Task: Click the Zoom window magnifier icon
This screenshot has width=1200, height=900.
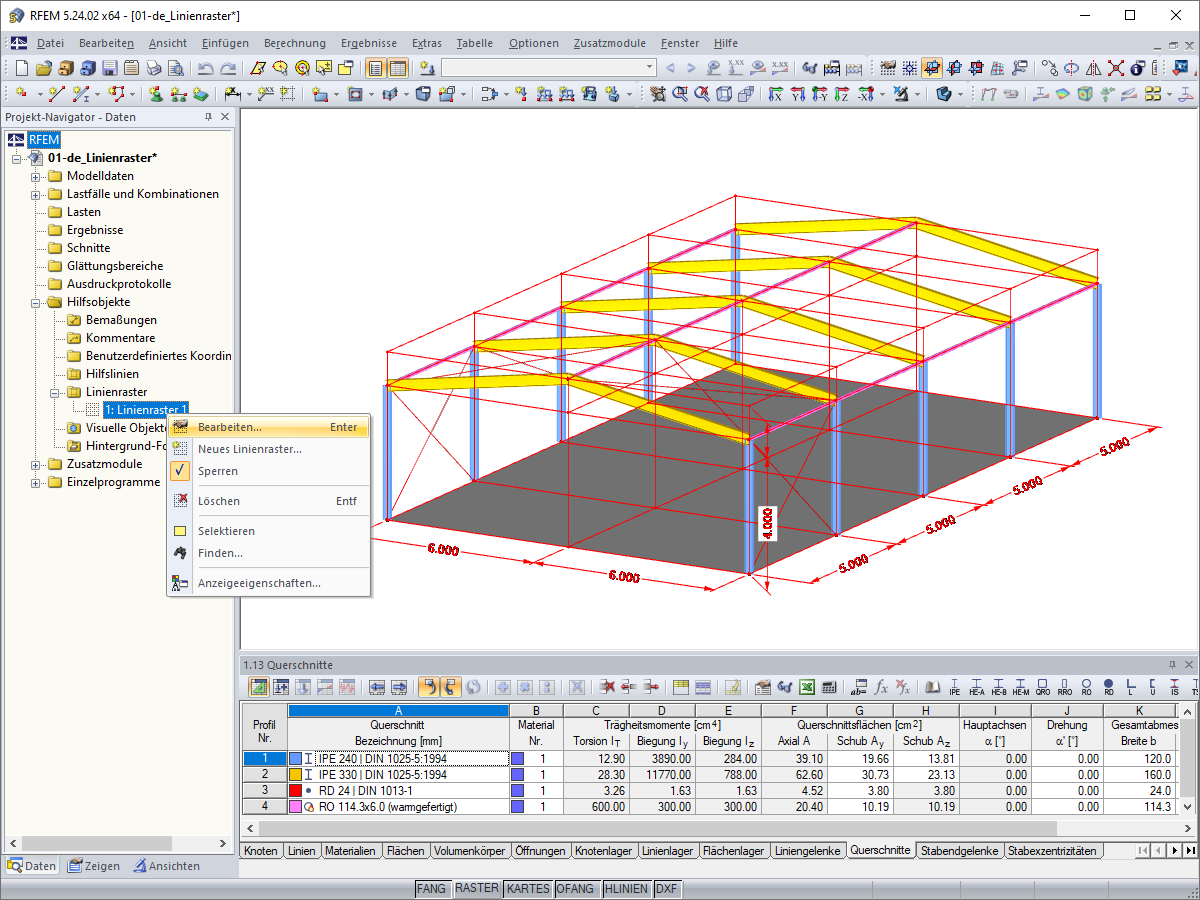Action: point(680,93)
